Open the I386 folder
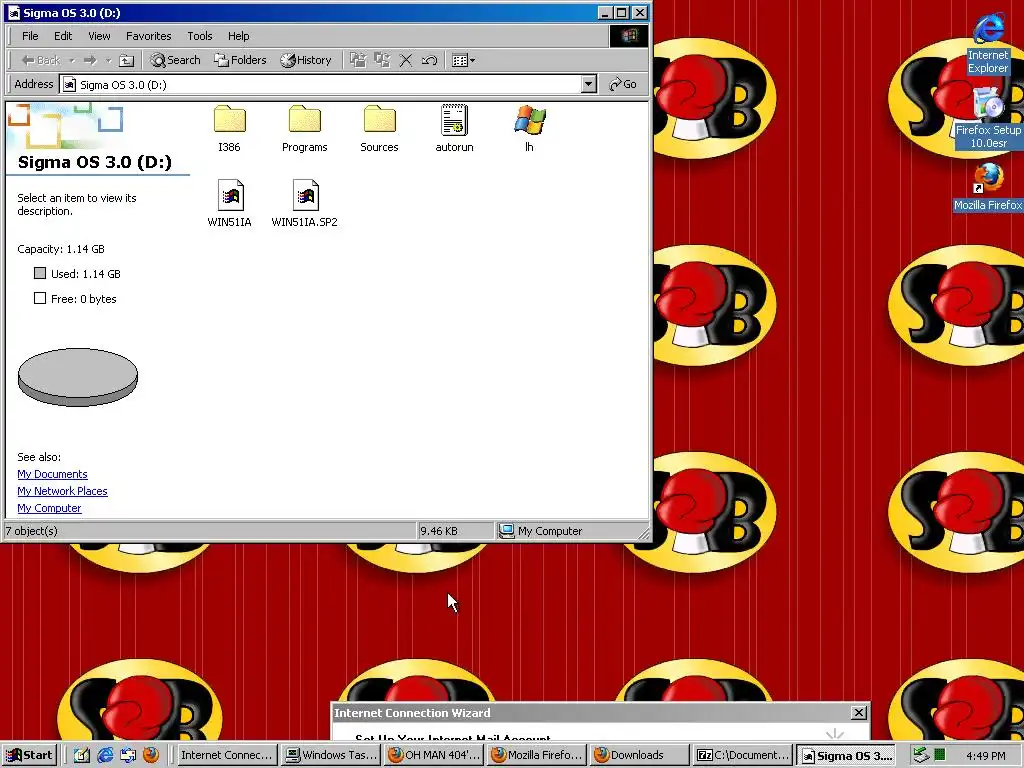 (x=229, y=129)
